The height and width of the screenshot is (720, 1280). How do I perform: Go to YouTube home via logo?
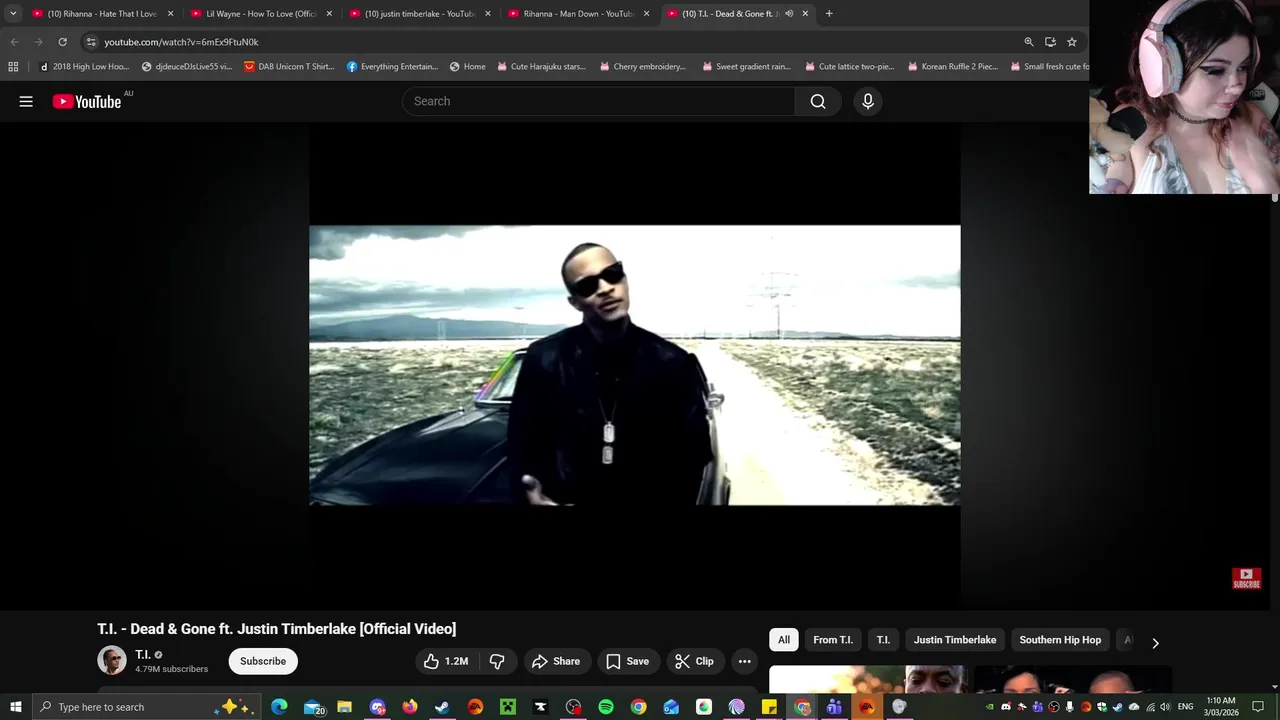coord(87,101)
